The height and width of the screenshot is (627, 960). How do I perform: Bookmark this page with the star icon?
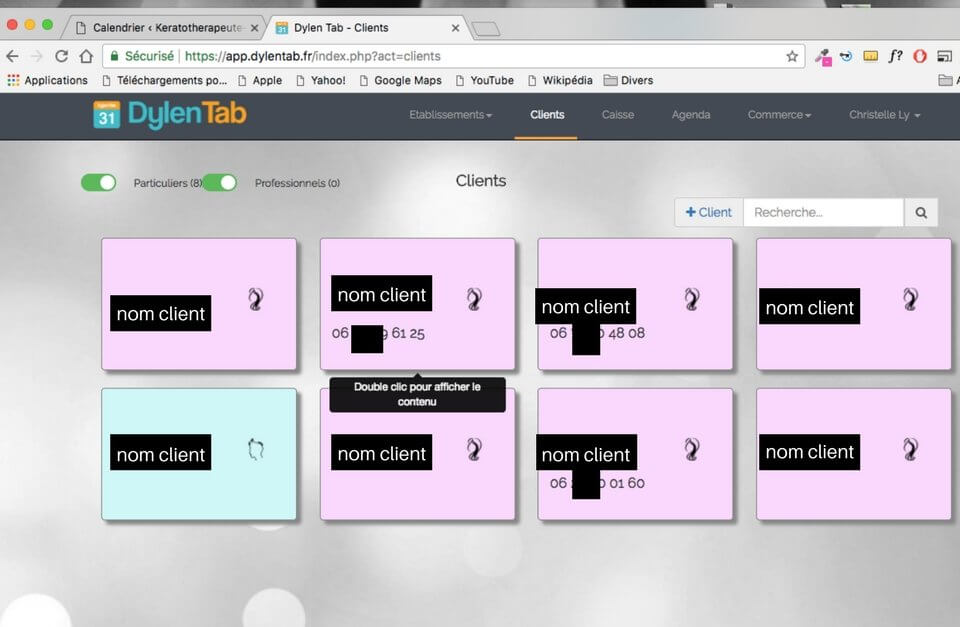pyautogui.click(x=792, y=57)
